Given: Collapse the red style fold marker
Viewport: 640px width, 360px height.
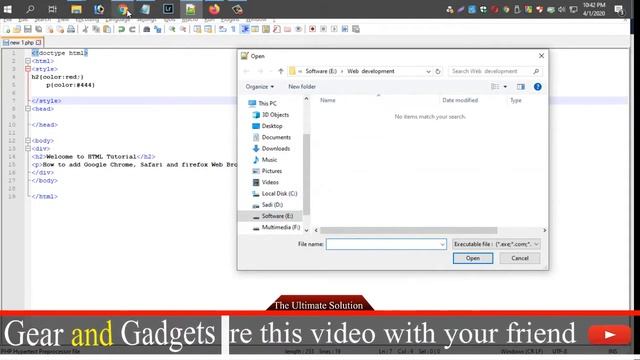Looking at the screenshot, I should (28, 69).
